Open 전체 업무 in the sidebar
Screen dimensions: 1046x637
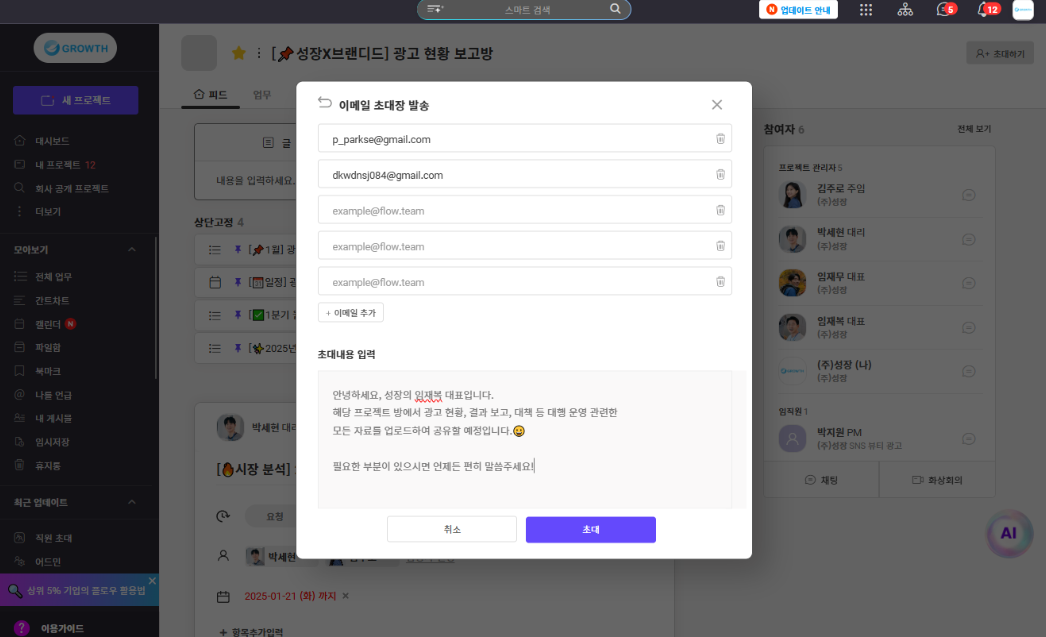click(x=53, y=276)
